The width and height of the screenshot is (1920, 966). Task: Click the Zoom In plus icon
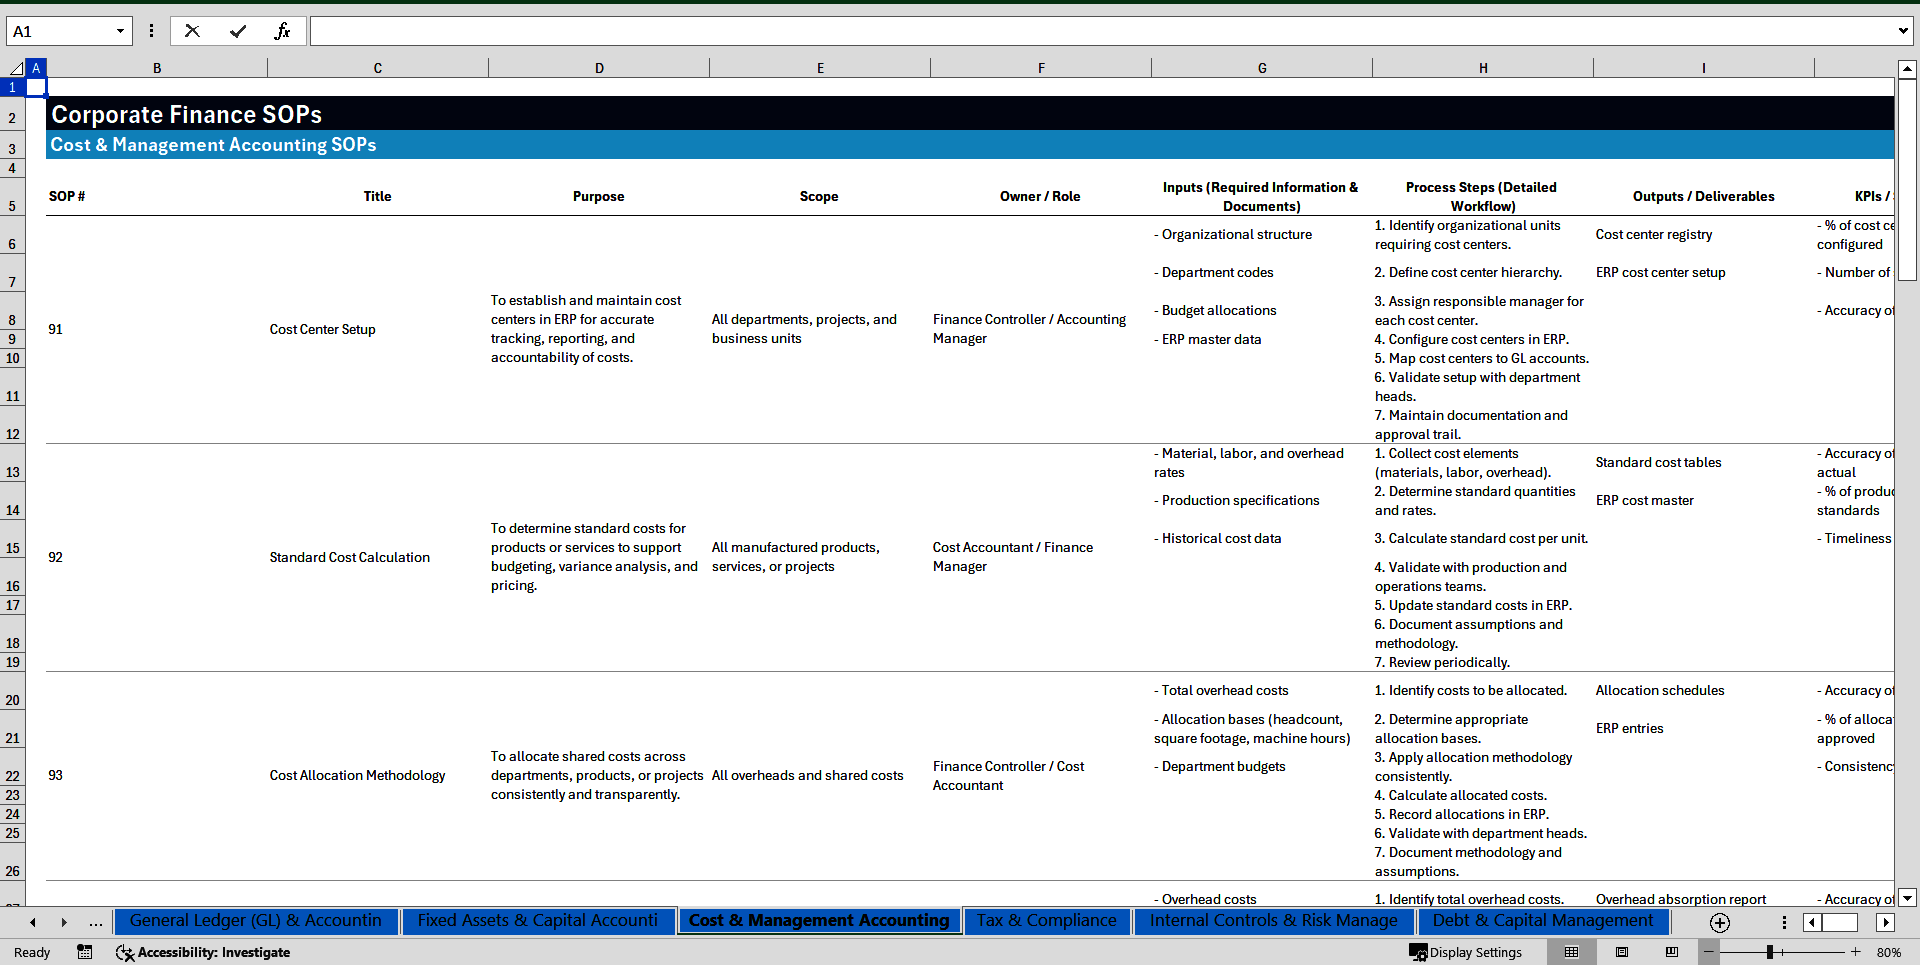(1855, 952)
